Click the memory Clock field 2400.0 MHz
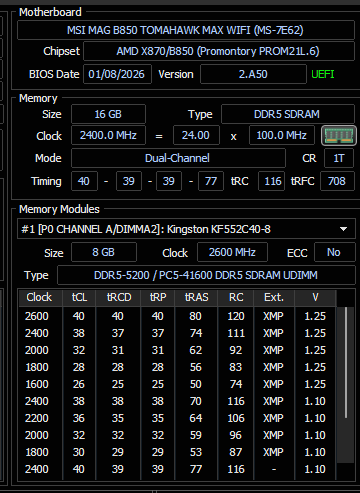Screen dimensions: 360x493 [108, 135]
